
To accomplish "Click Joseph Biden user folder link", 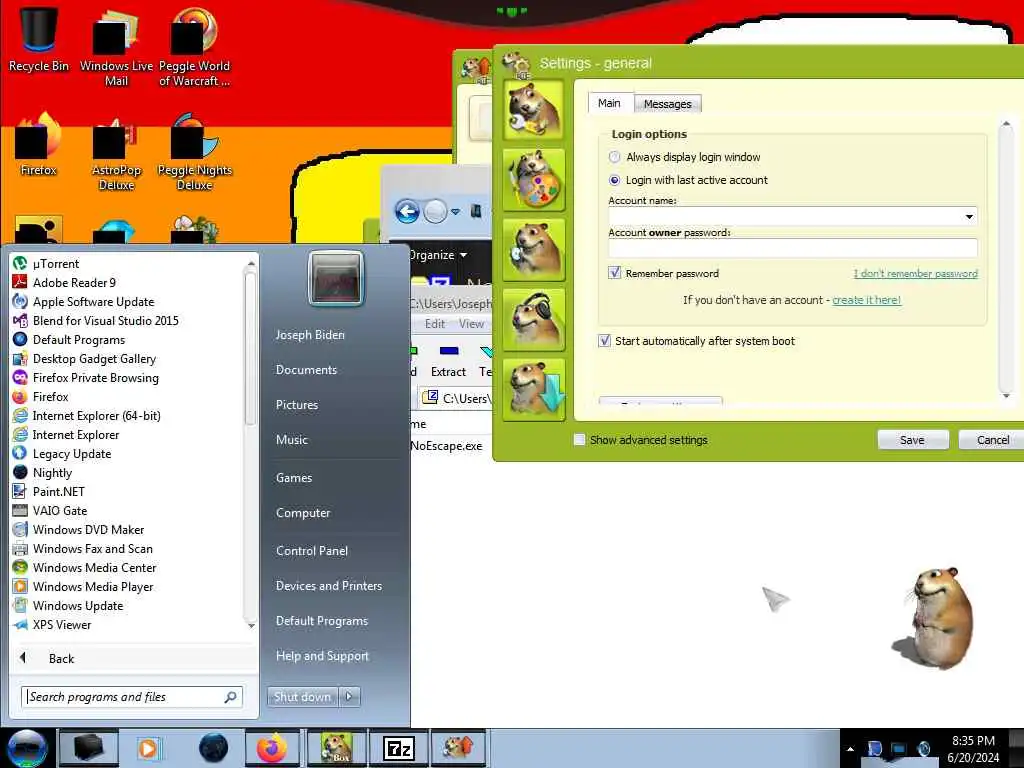I will (310, 335).
